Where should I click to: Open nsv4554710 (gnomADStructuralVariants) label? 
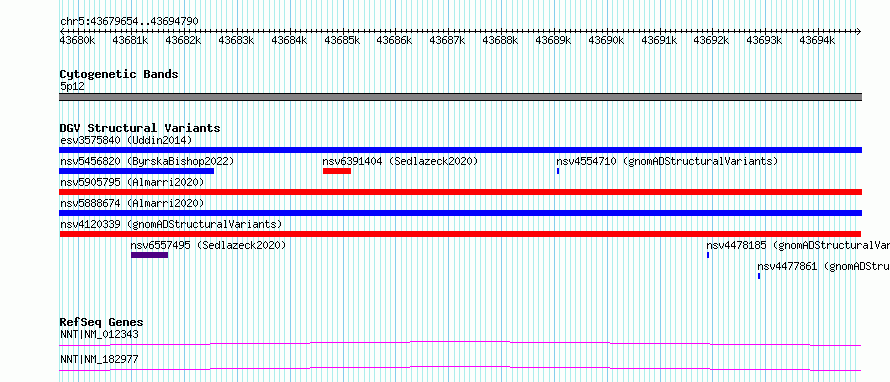pos(667,161)
